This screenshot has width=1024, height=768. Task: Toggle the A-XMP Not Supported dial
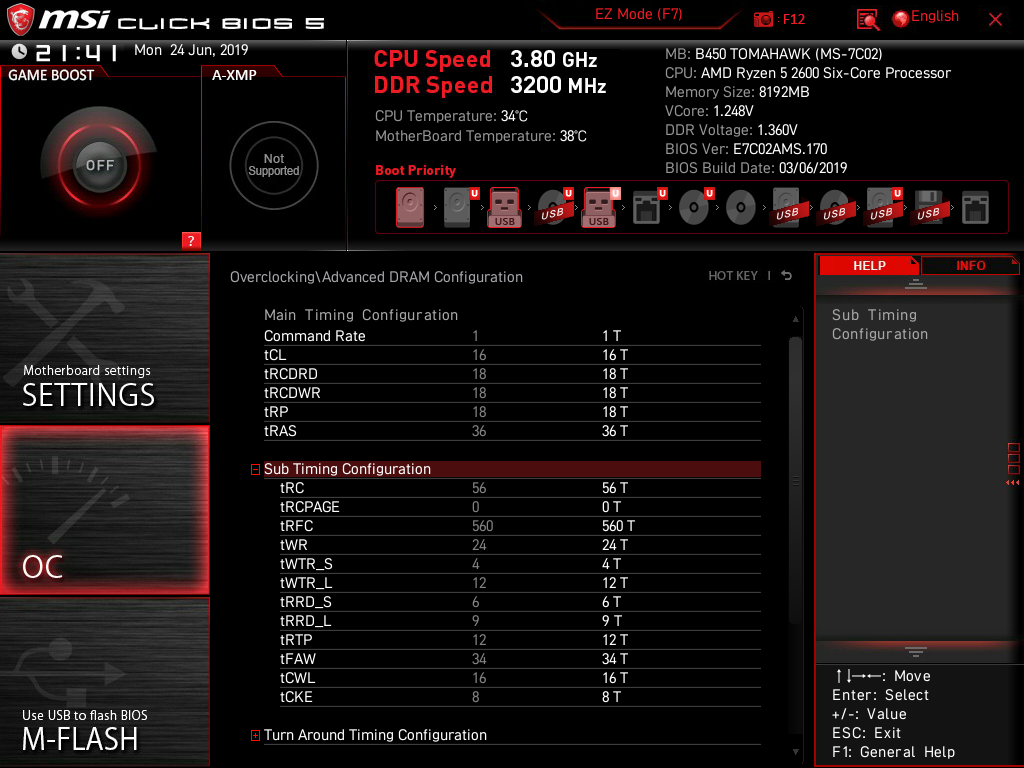(x=274, y=165)
